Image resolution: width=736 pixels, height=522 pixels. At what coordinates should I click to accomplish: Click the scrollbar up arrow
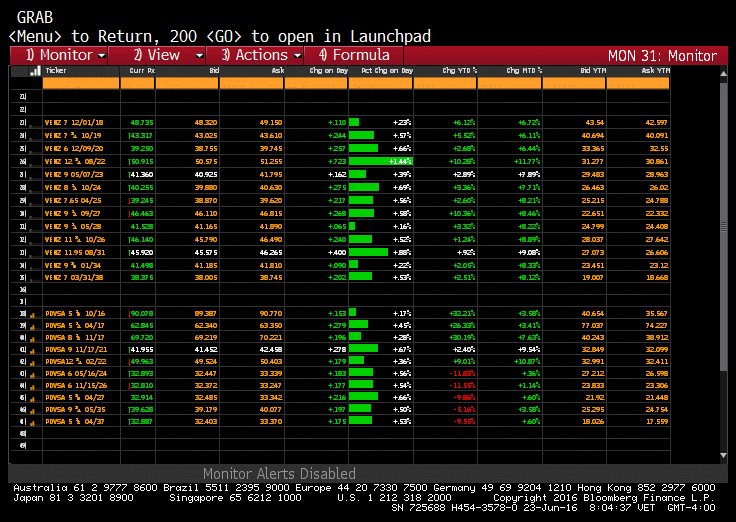click(x=723, y=73)
